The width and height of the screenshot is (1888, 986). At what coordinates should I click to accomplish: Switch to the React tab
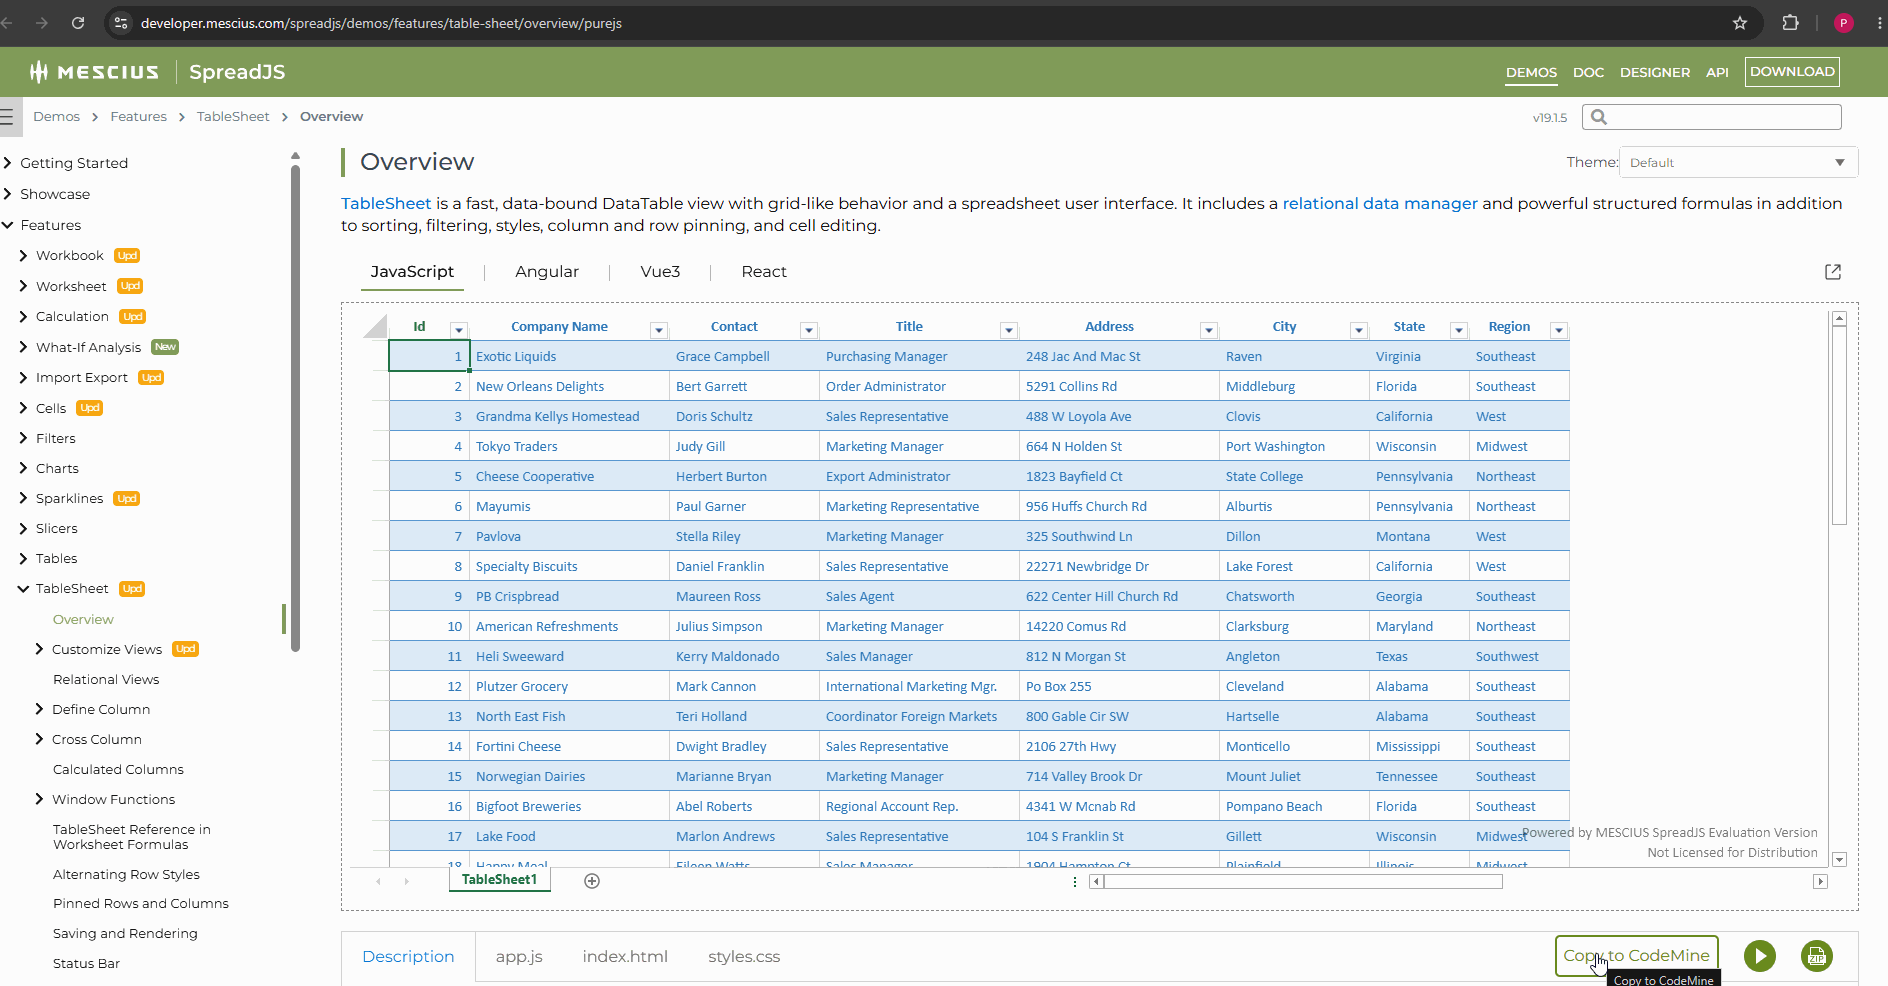click(x=764, y=272)
